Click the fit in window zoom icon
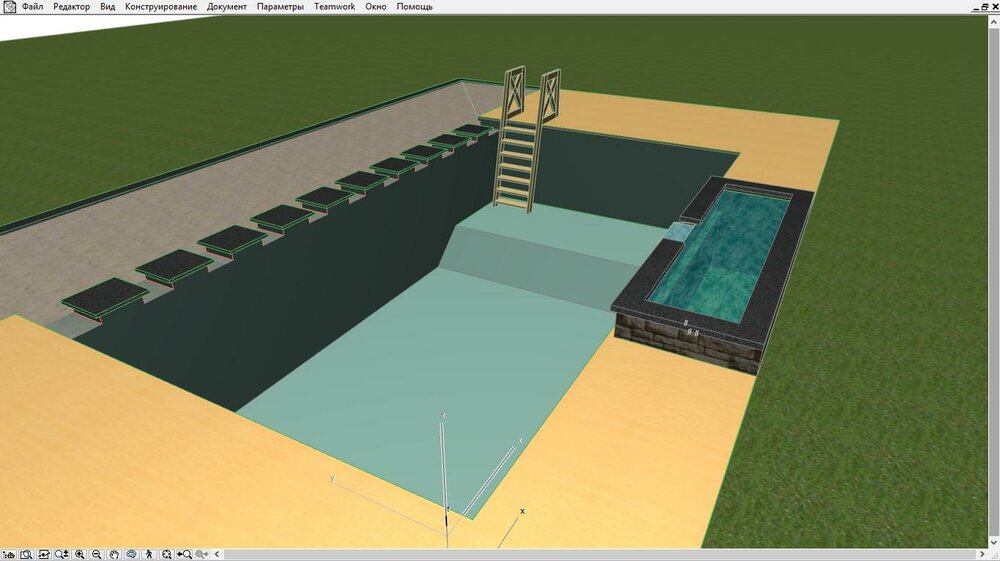Viewport: 1000px width, 561px height. tap(166, 555)
